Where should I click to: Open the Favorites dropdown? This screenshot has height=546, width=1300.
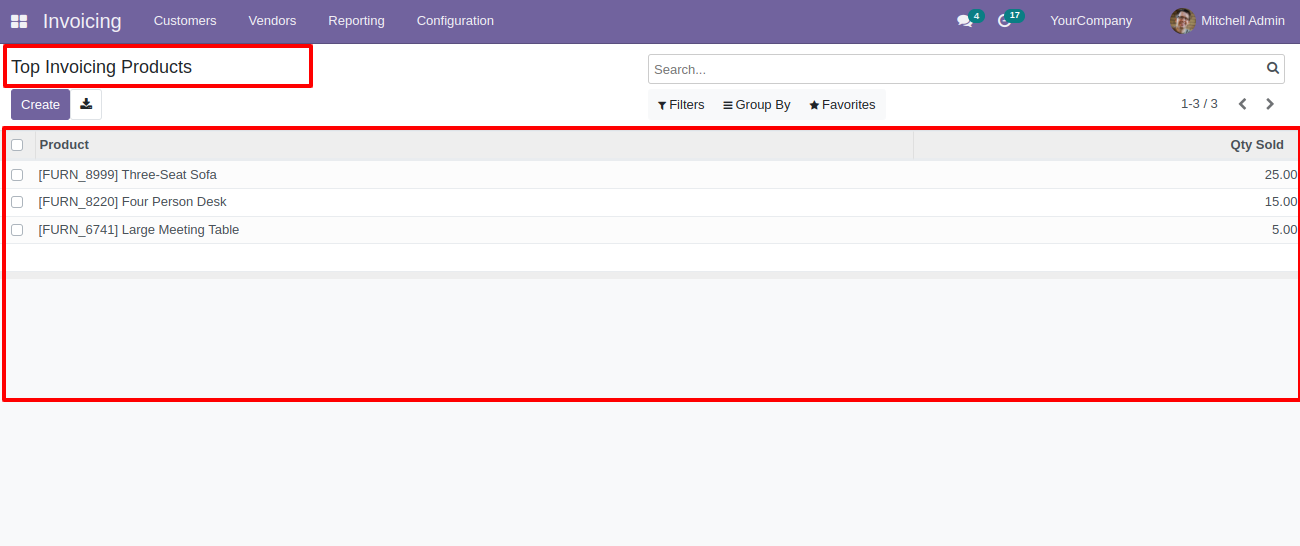pos(842,105)
